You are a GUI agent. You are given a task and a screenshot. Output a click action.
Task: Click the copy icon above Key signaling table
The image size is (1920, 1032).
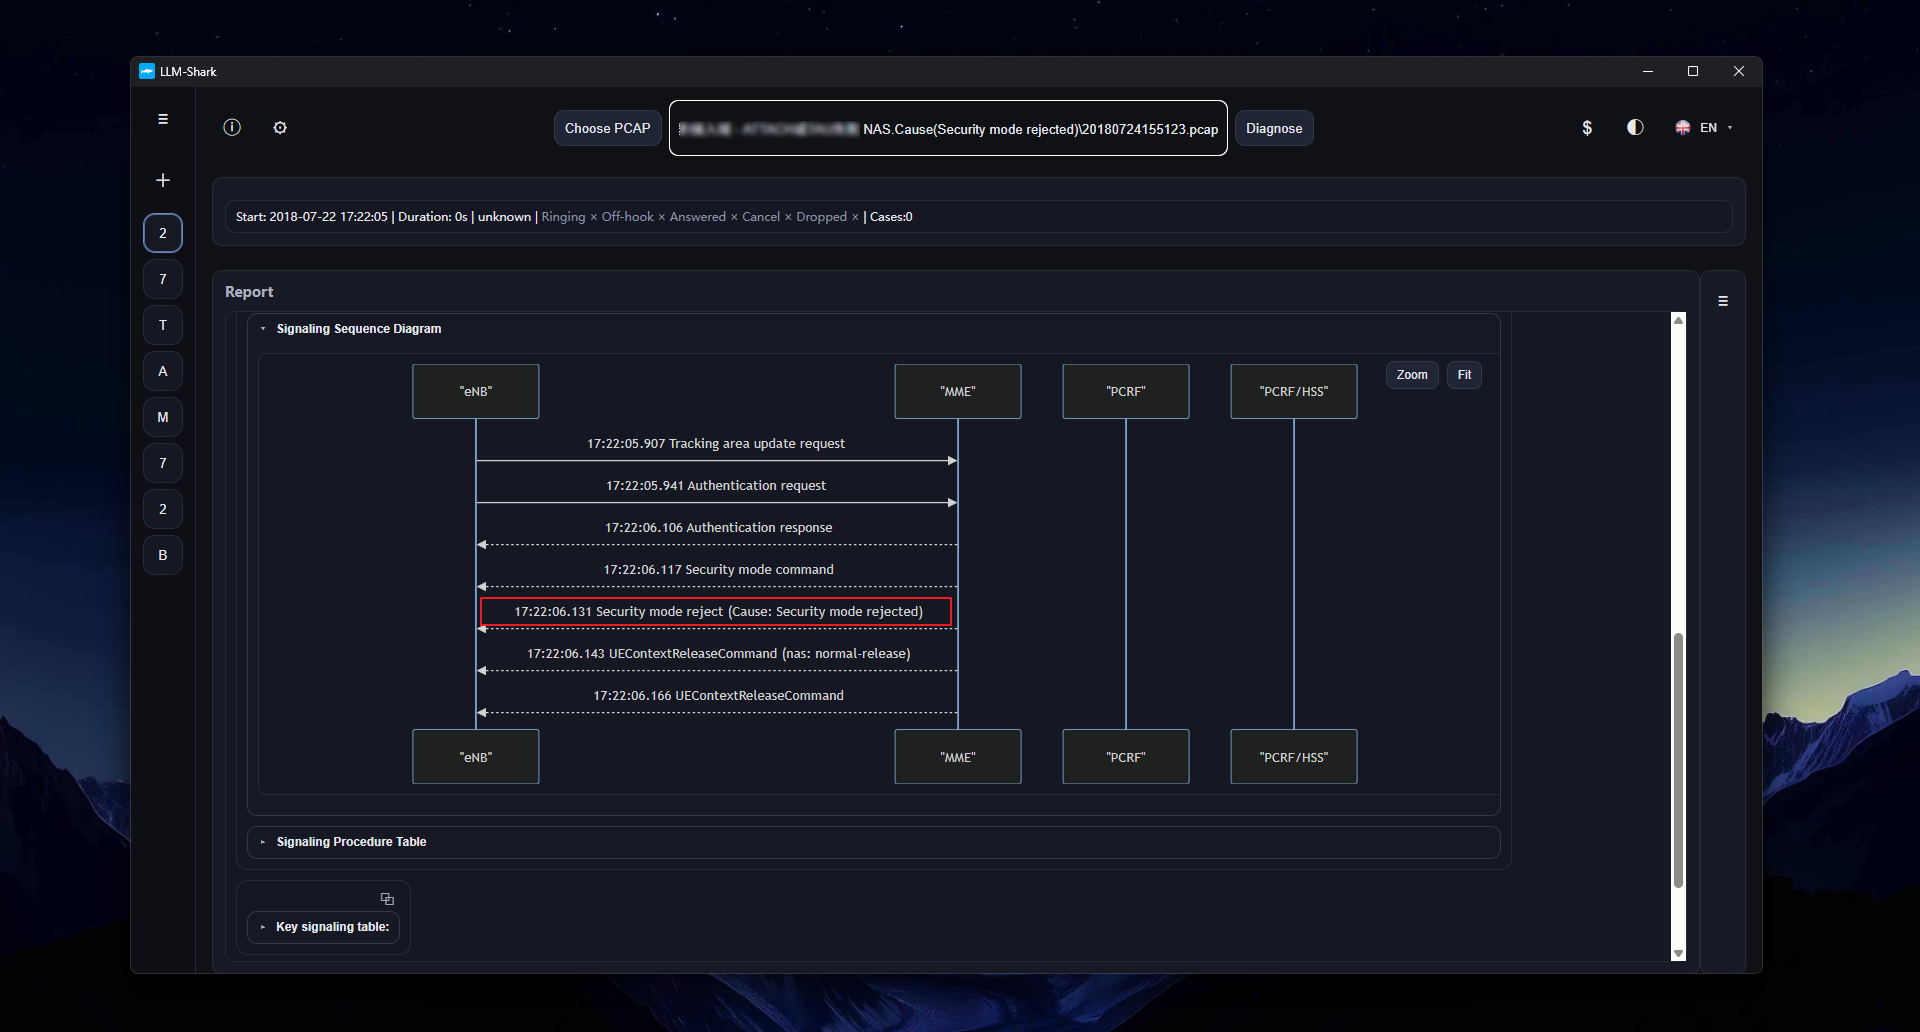tap(387, 899)
